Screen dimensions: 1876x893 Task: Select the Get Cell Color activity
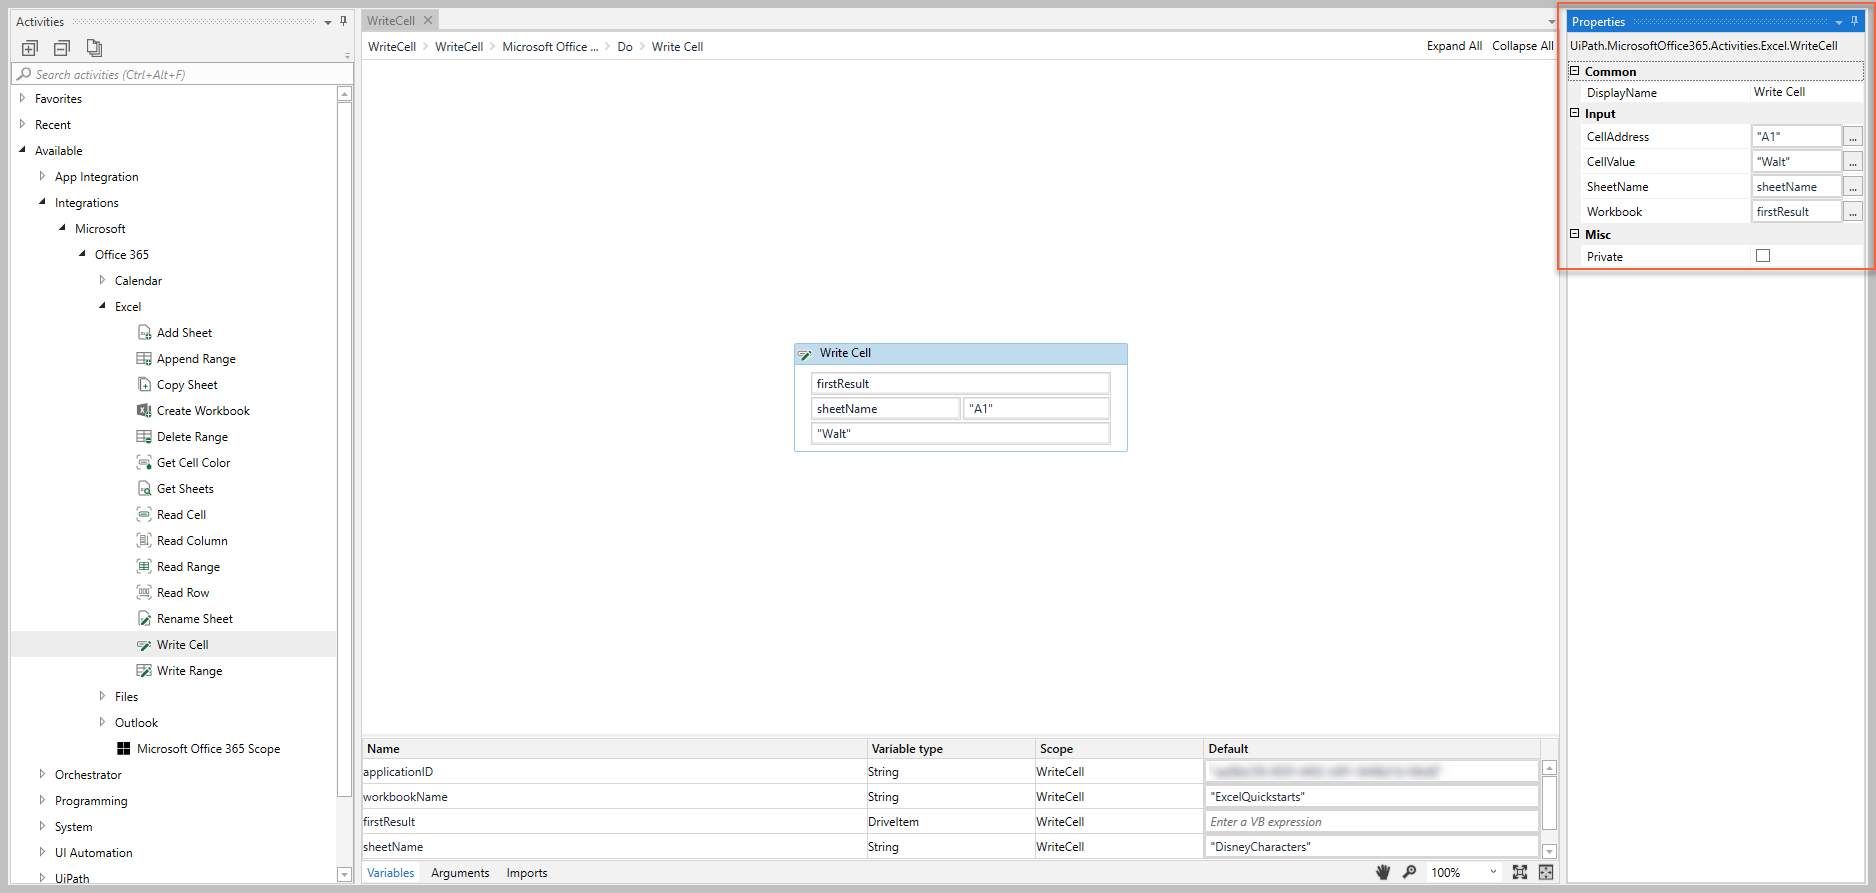pyautogui.click(x=193, y=463)
